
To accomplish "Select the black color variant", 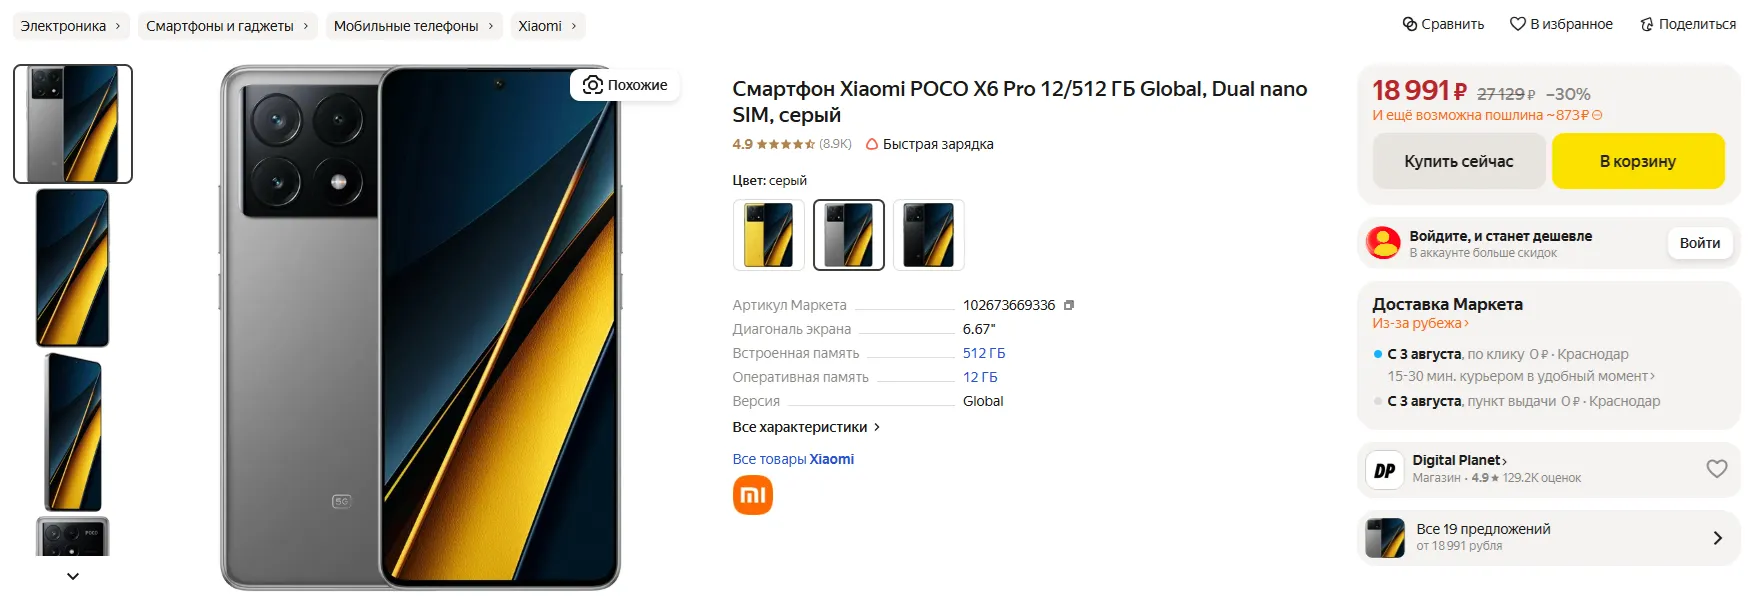I will (x=928, y=235).
